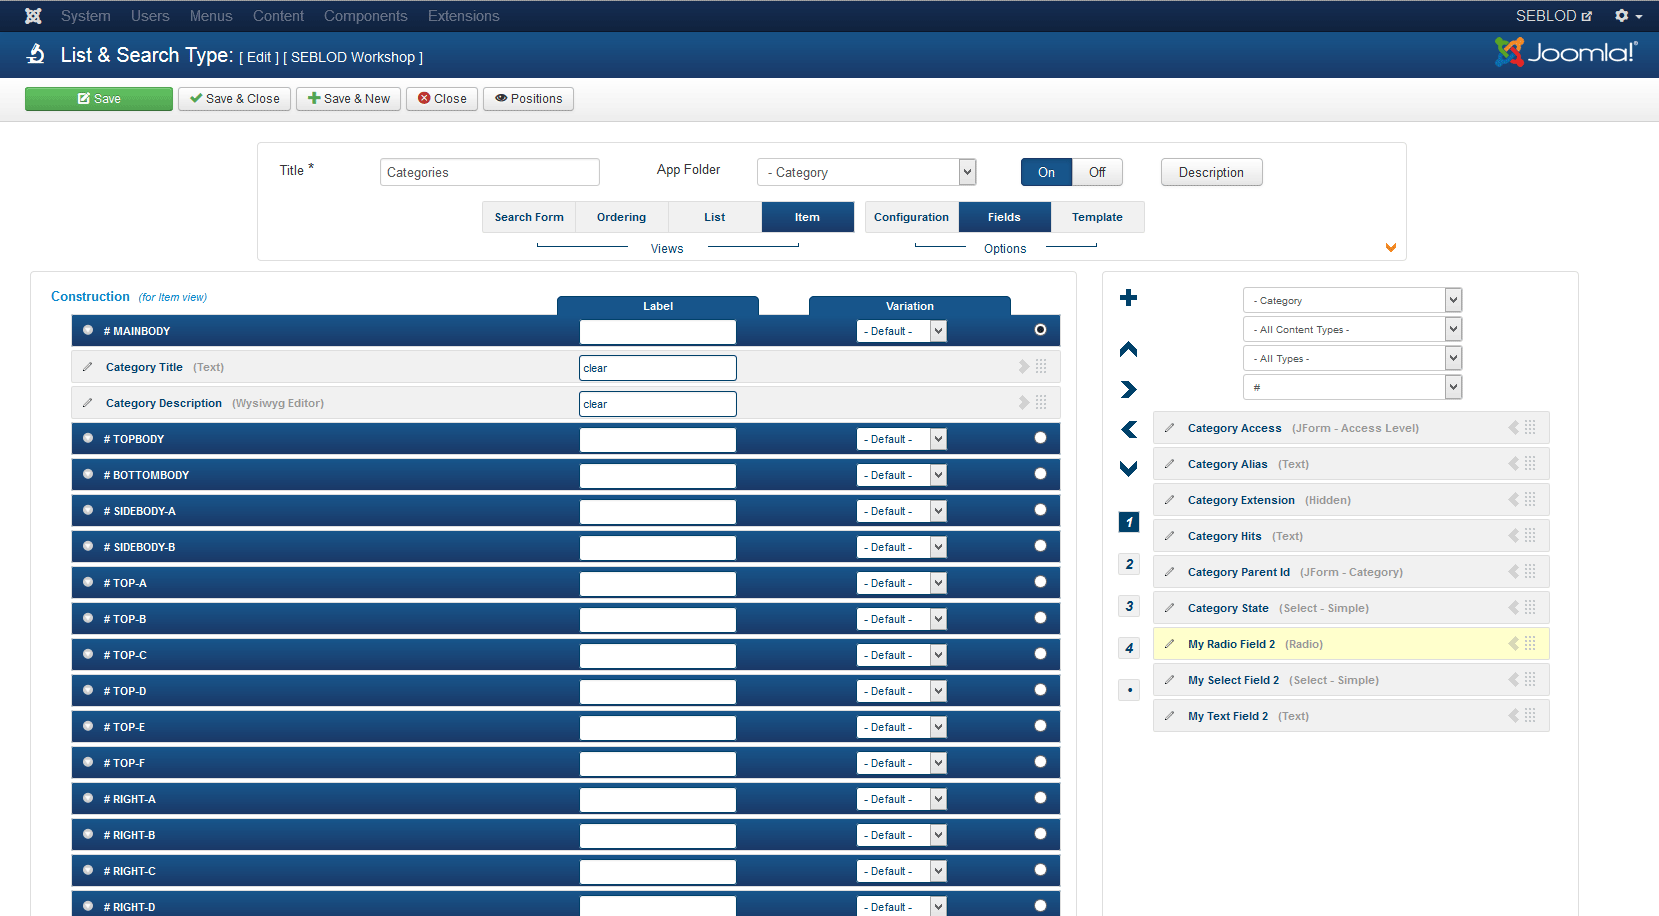Open the # filter dropdown in field panel

click(x=1352, y=387)
